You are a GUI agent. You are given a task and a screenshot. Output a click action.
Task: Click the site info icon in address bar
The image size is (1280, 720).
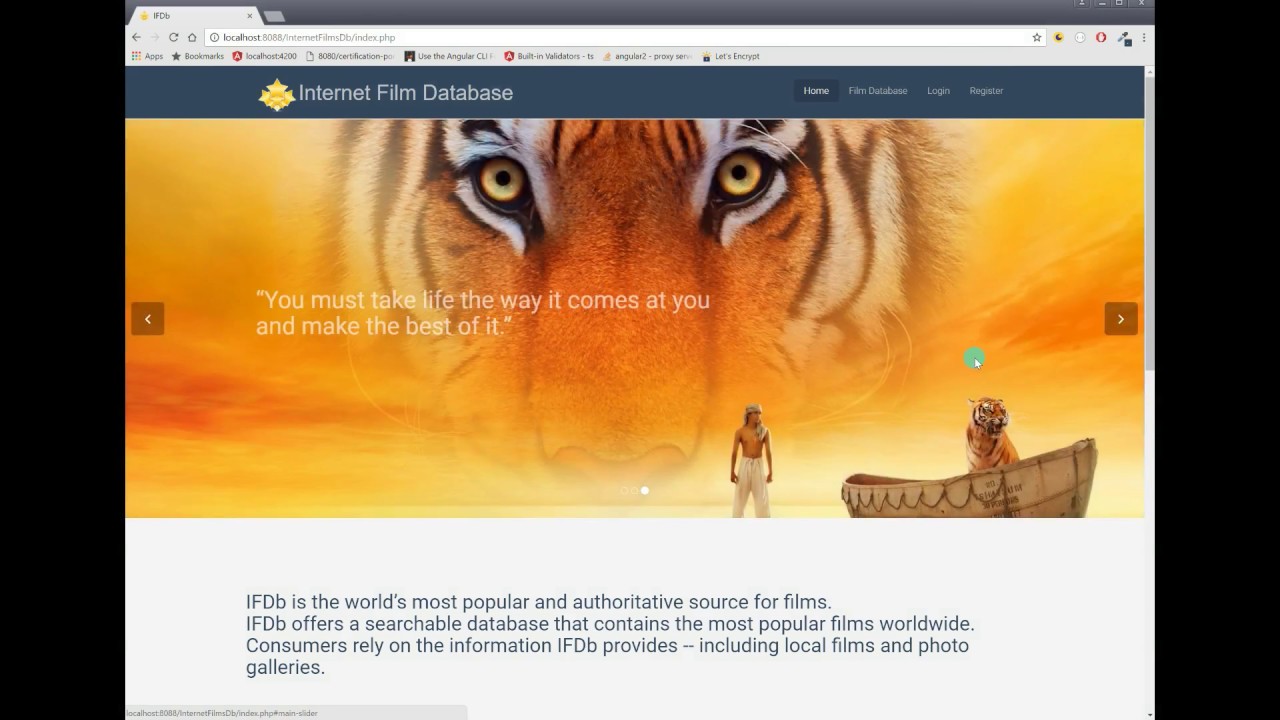(214, 37)
